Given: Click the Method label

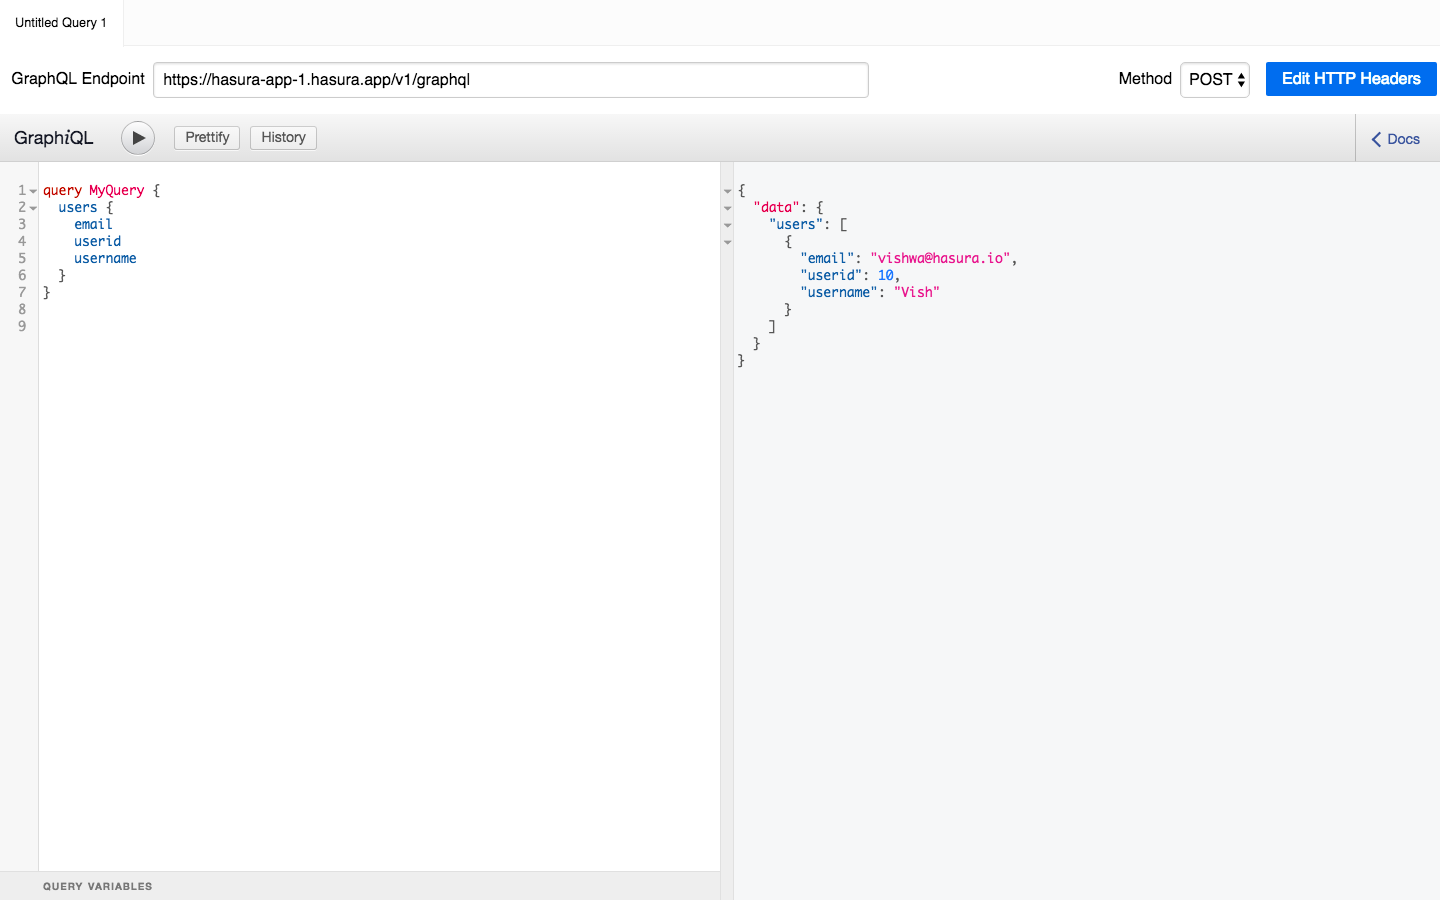Looking at the screenshot, I should [x=1145, y=79].
